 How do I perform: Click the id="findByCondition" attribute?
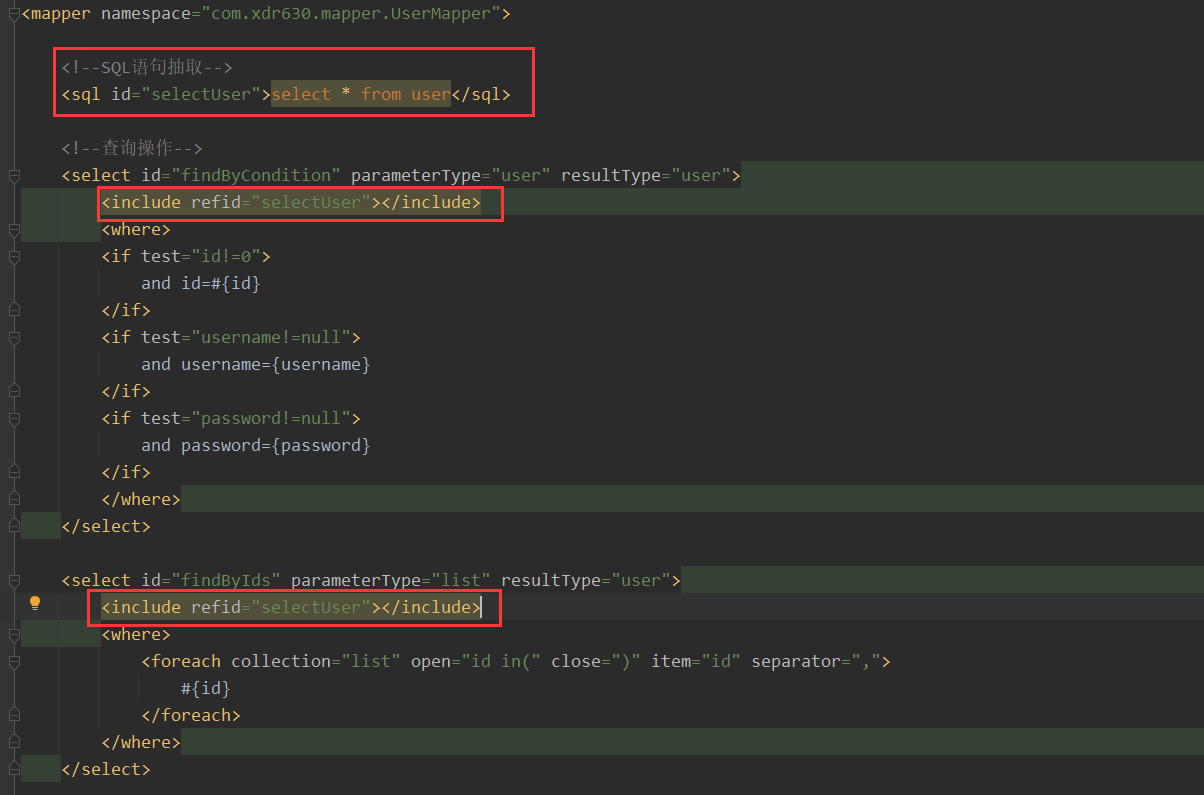[x=241, y=175]
